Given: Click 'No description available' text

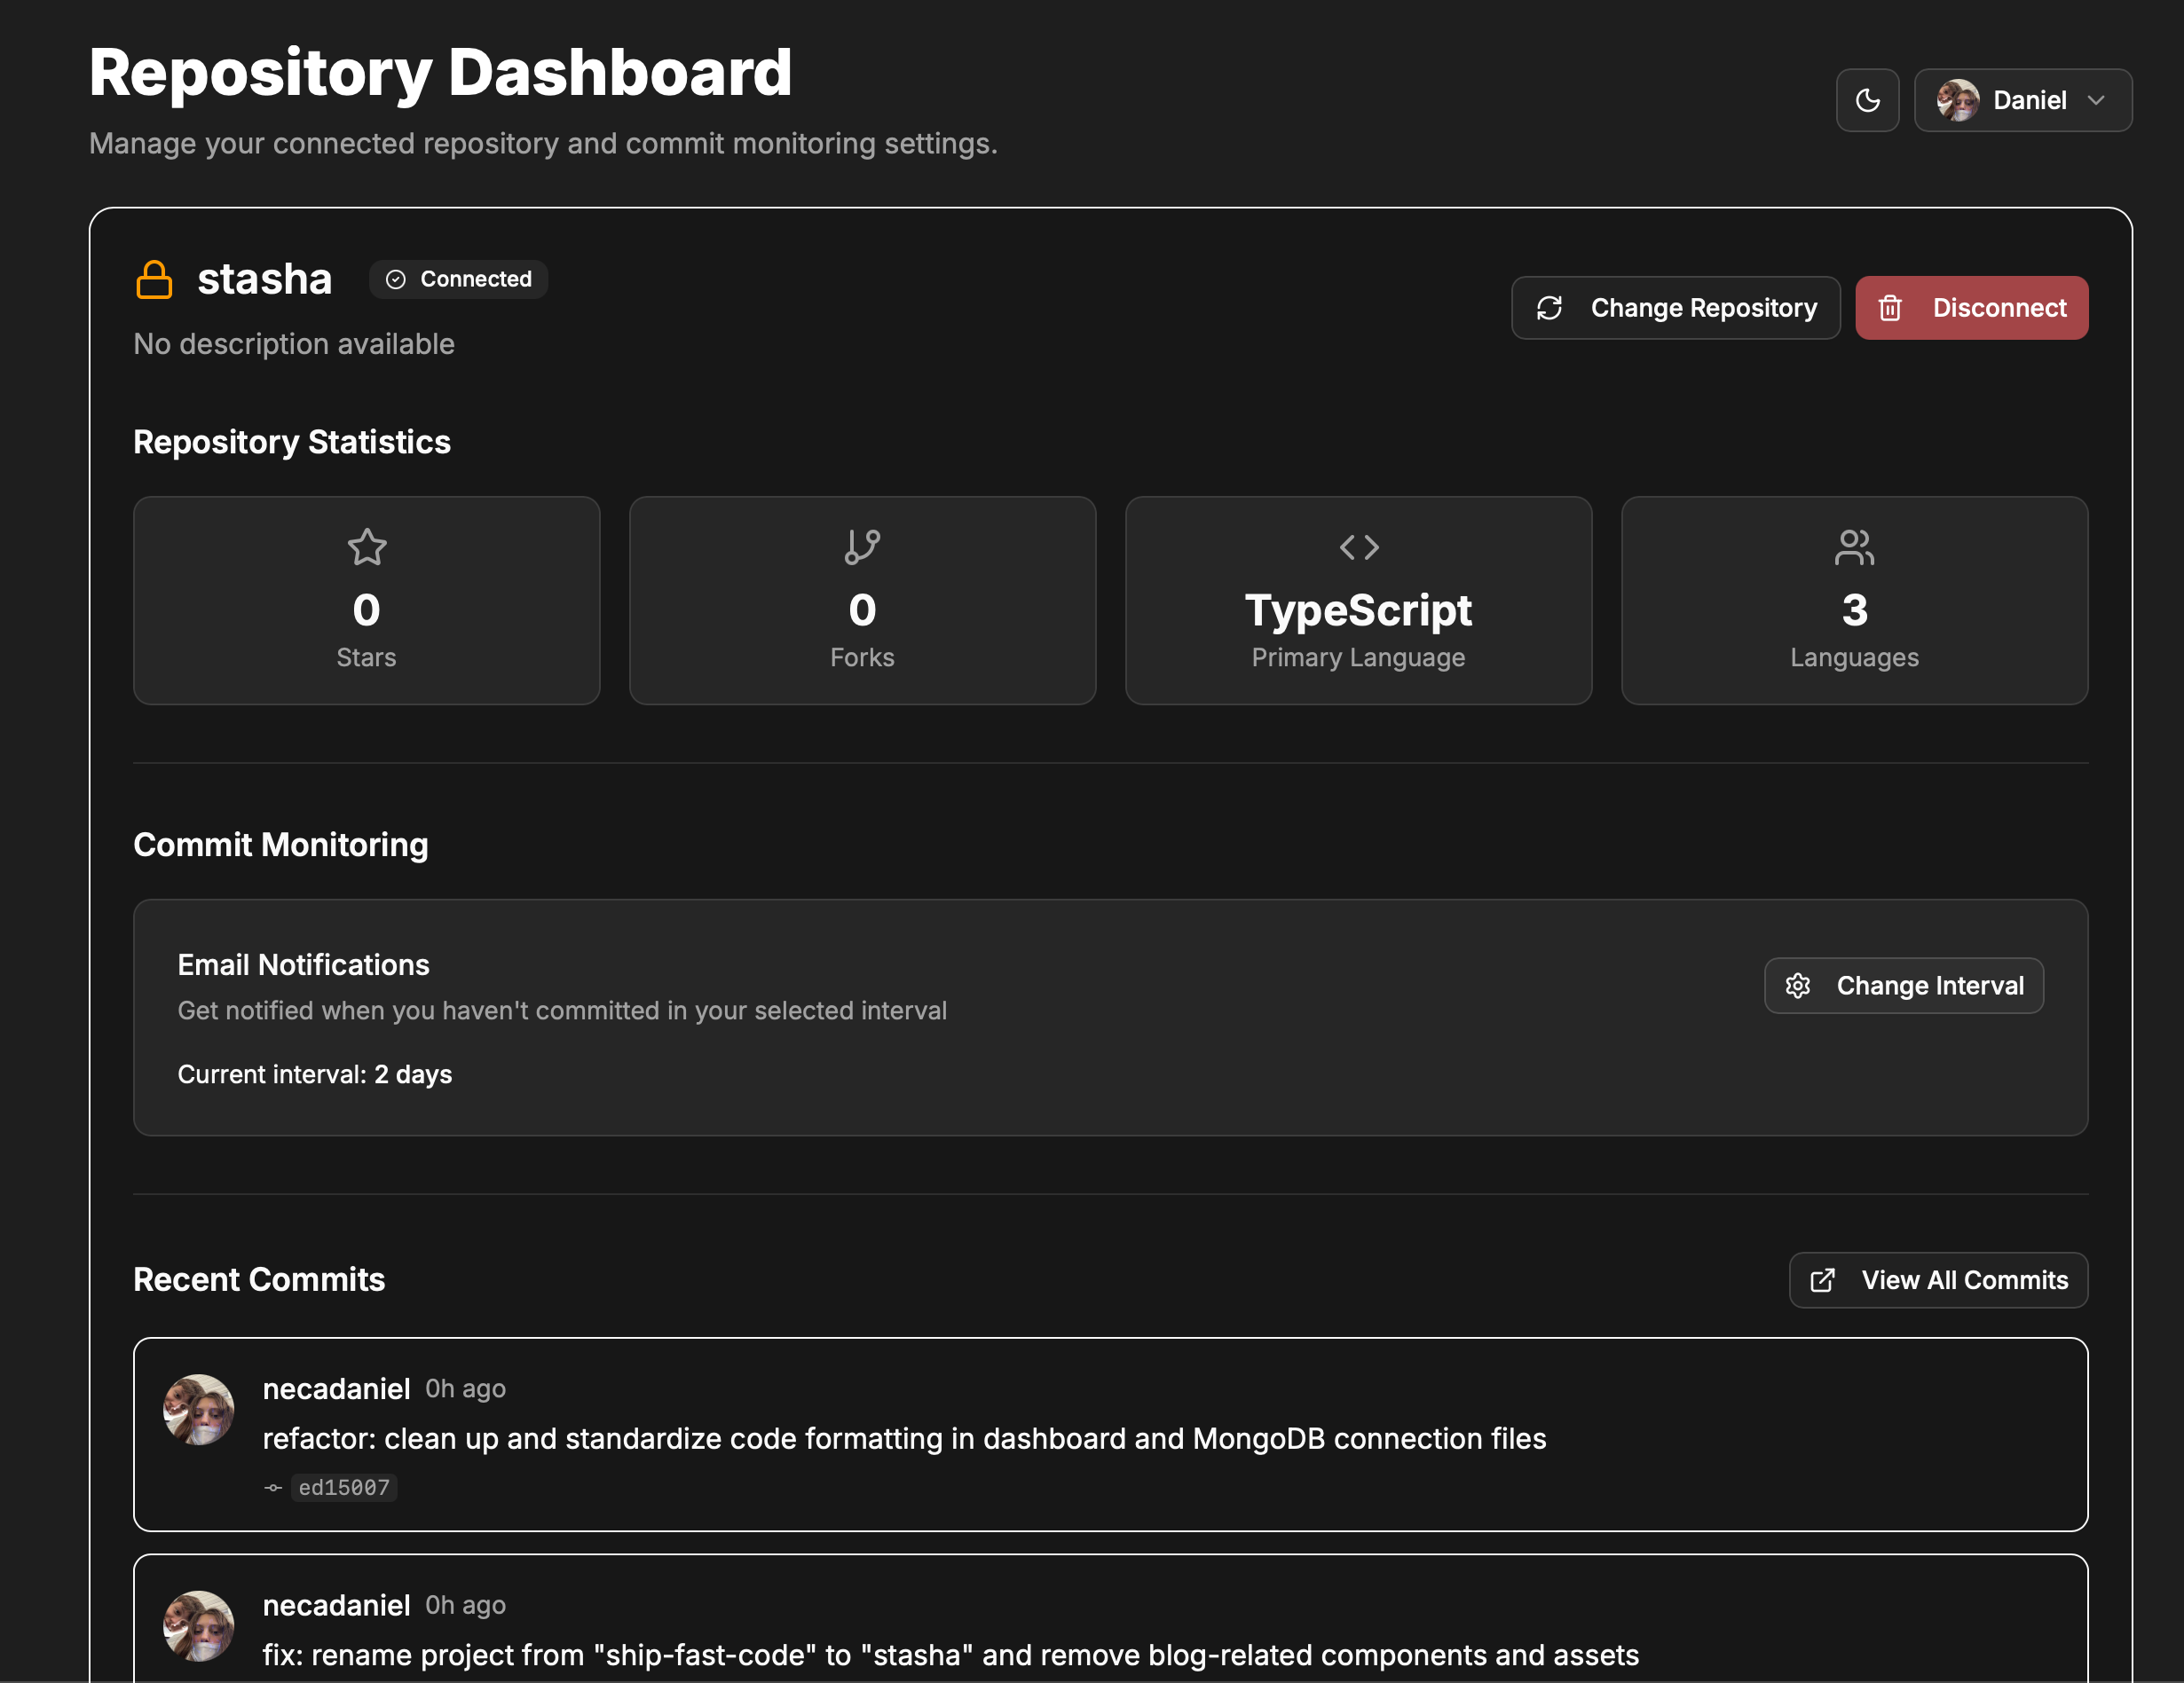Looking at the screenshot, I should click(294, 344).
